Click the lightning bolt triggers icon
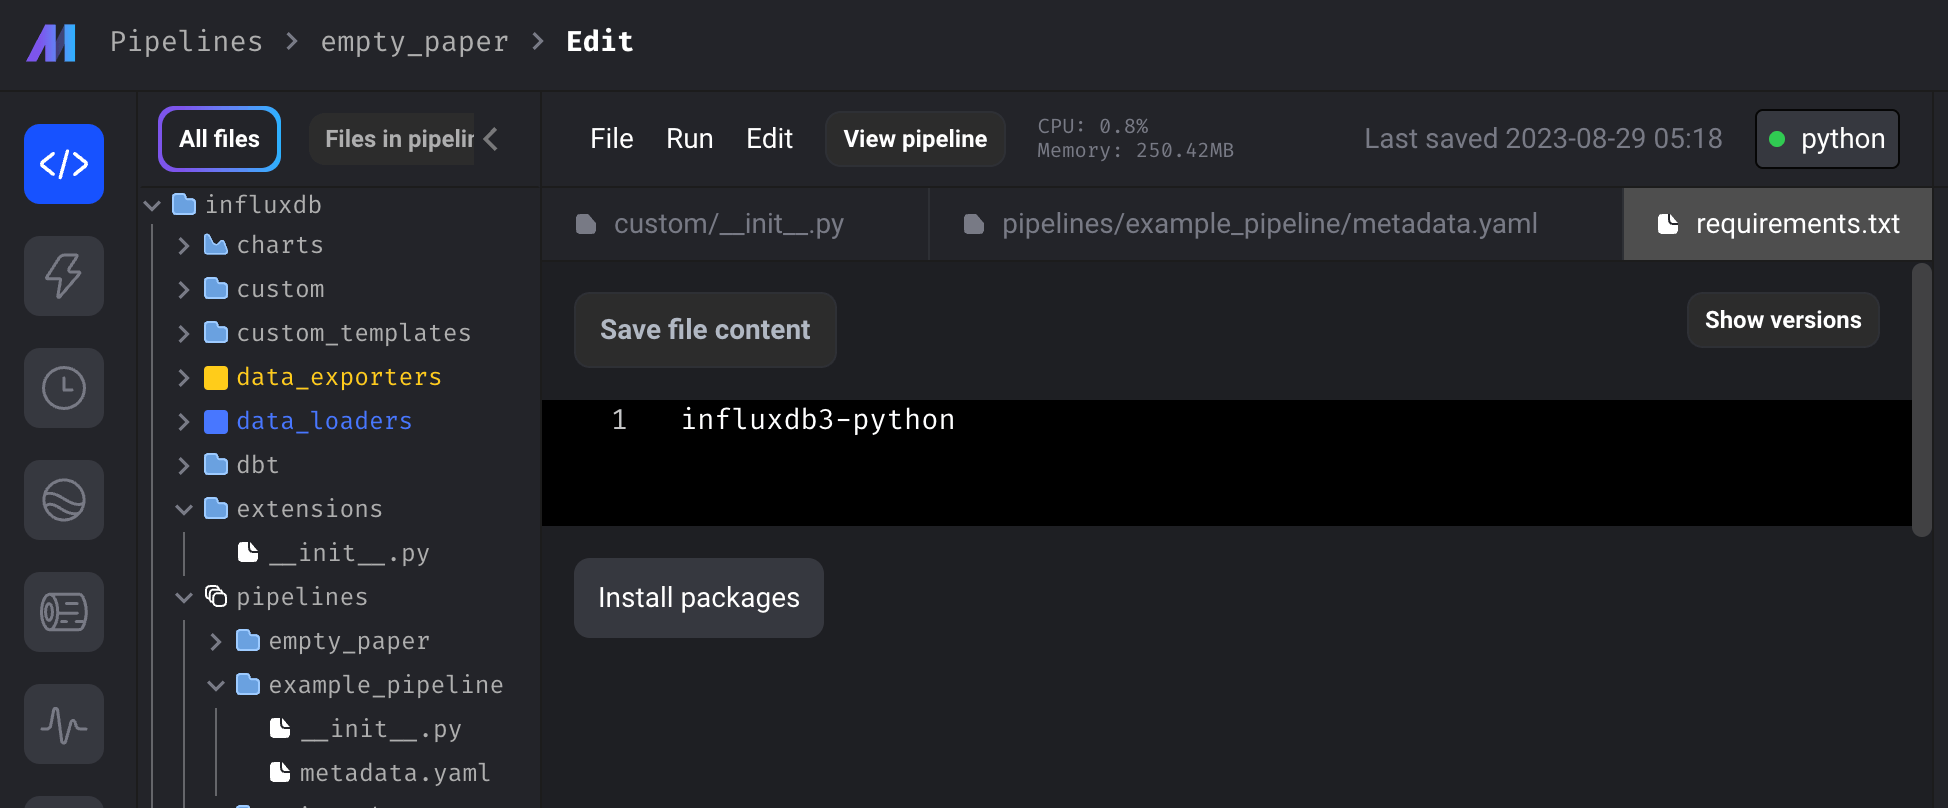Screen dimensions: 1948x808 64,276
